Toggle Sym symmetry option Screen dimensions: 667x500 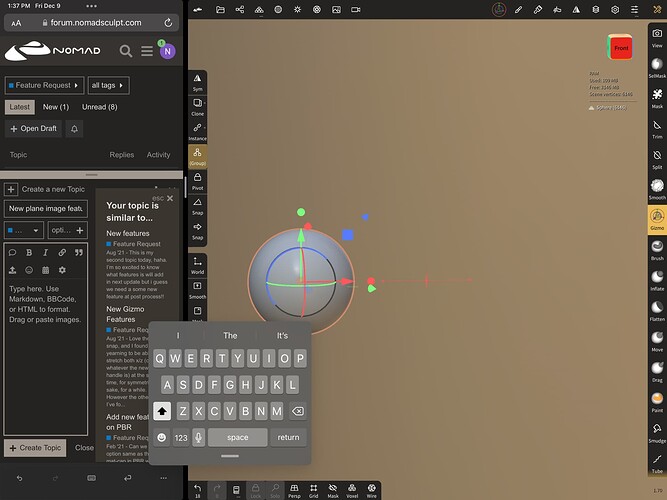[197, 83]
